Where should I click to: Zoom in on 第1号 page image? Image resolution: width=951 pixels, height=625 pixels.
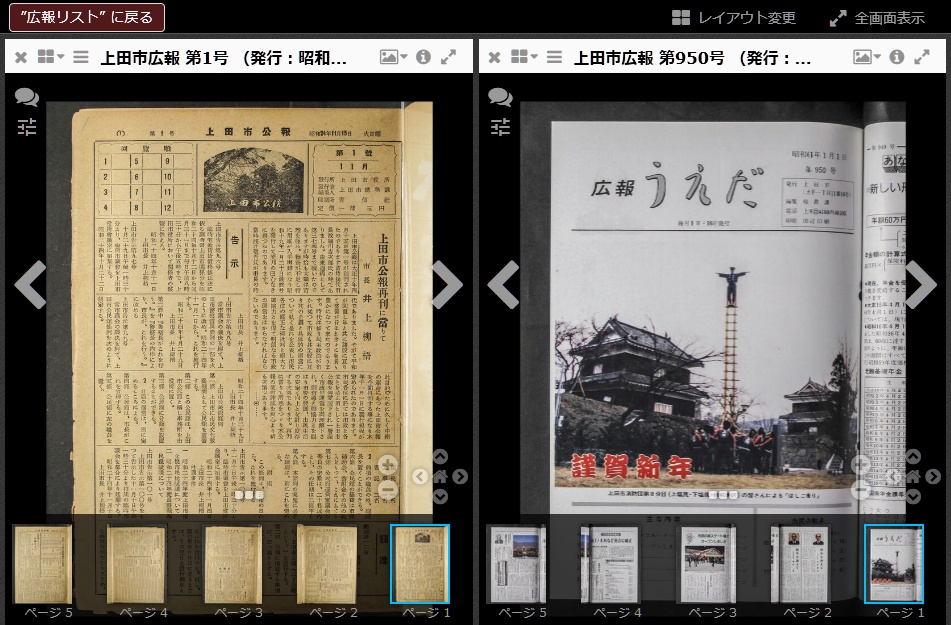(388, 466)
